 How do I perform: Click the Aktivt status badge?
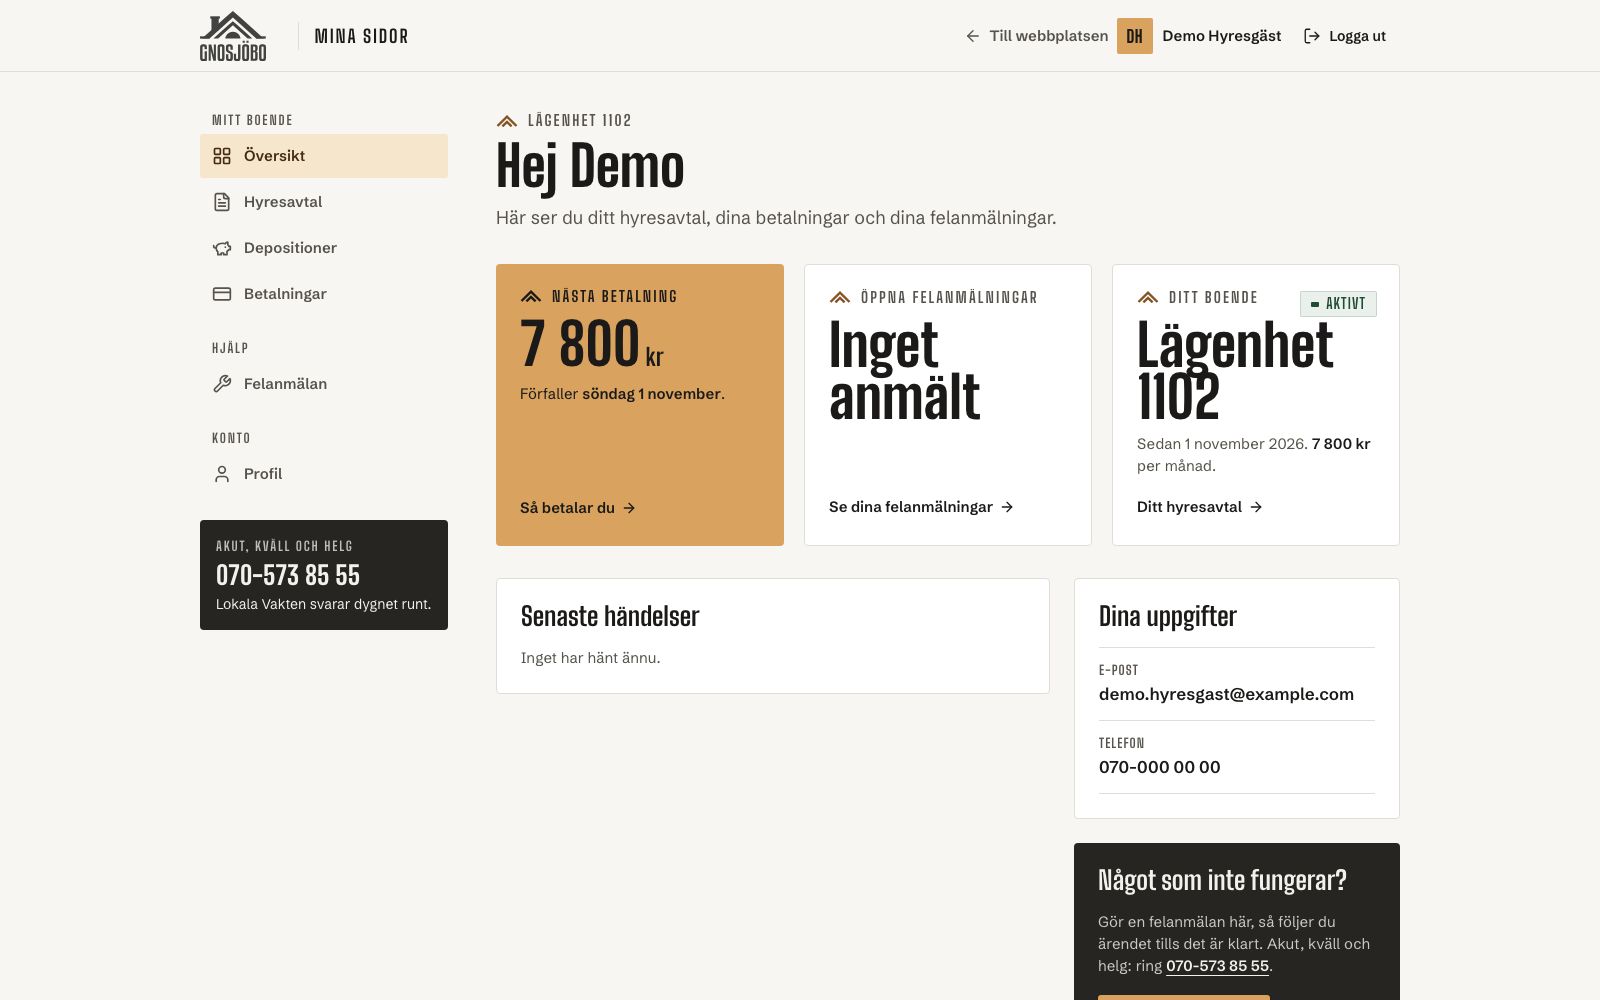point(1338,304)
